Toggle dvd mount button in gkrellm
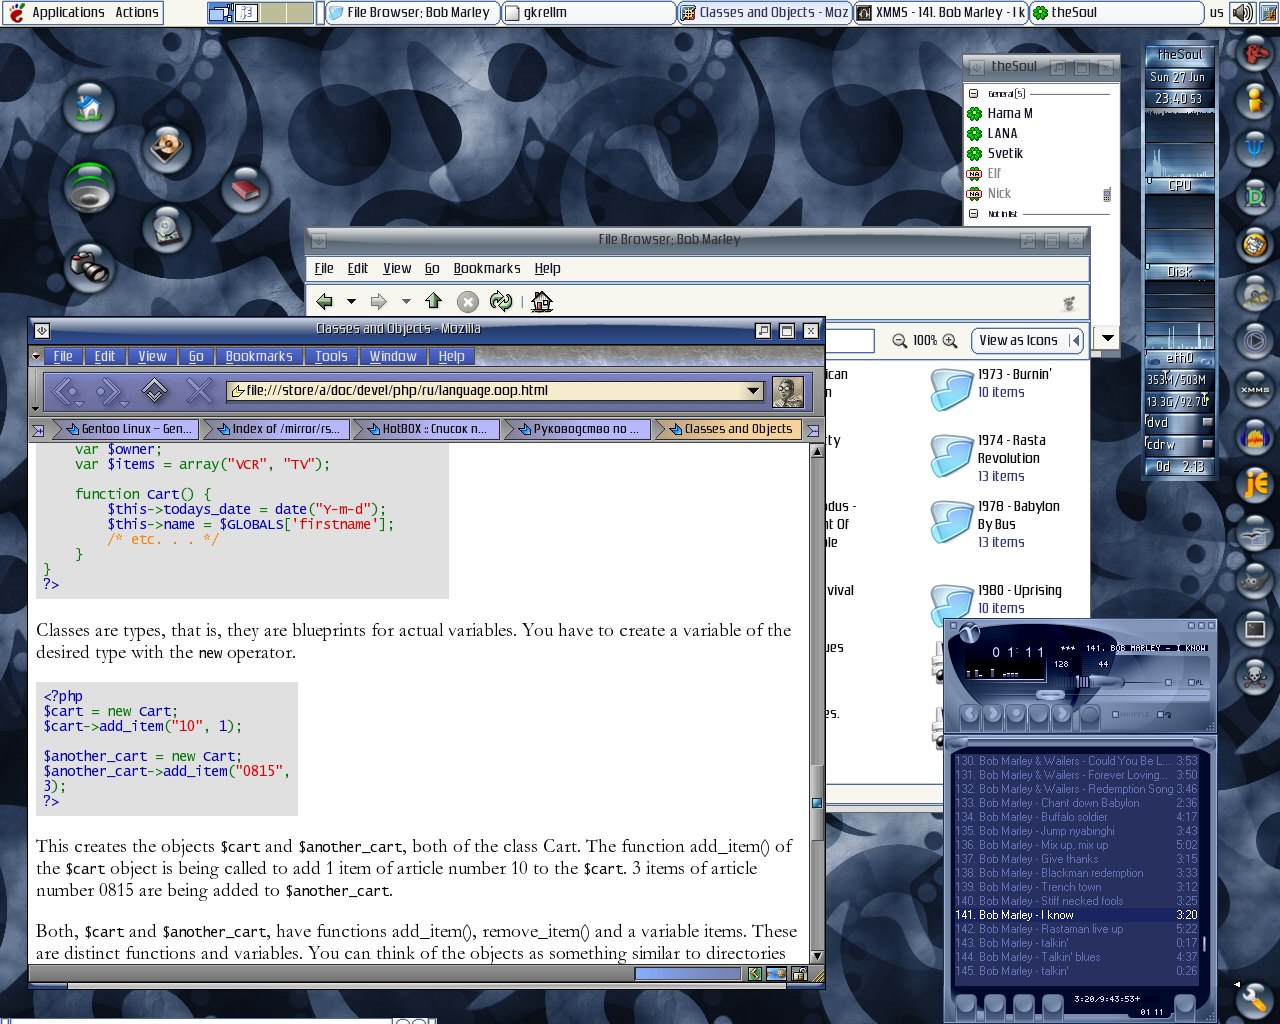Viewport: 1280px width, 1024px height. [1207, 422]
